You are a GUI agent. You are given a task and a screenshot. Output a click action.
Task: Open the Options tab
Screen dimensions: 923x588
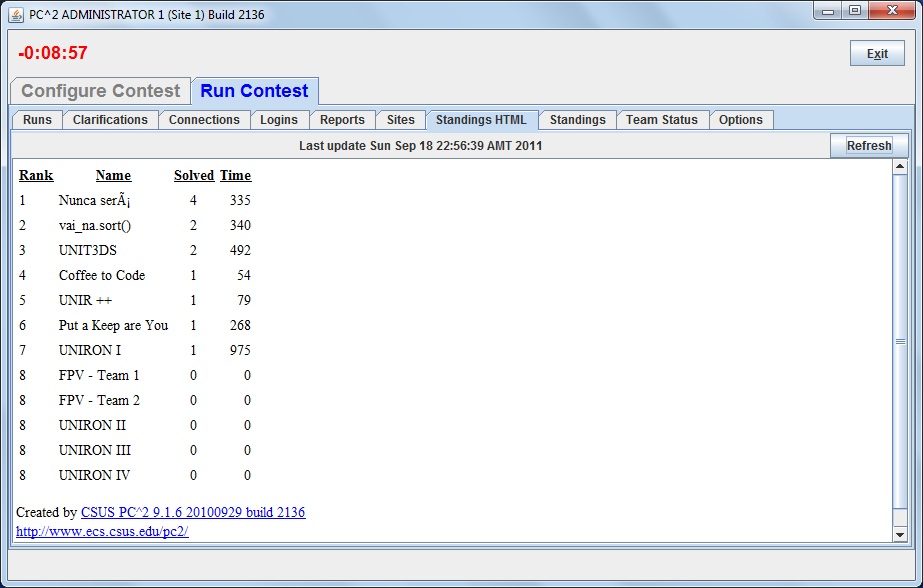740,120
